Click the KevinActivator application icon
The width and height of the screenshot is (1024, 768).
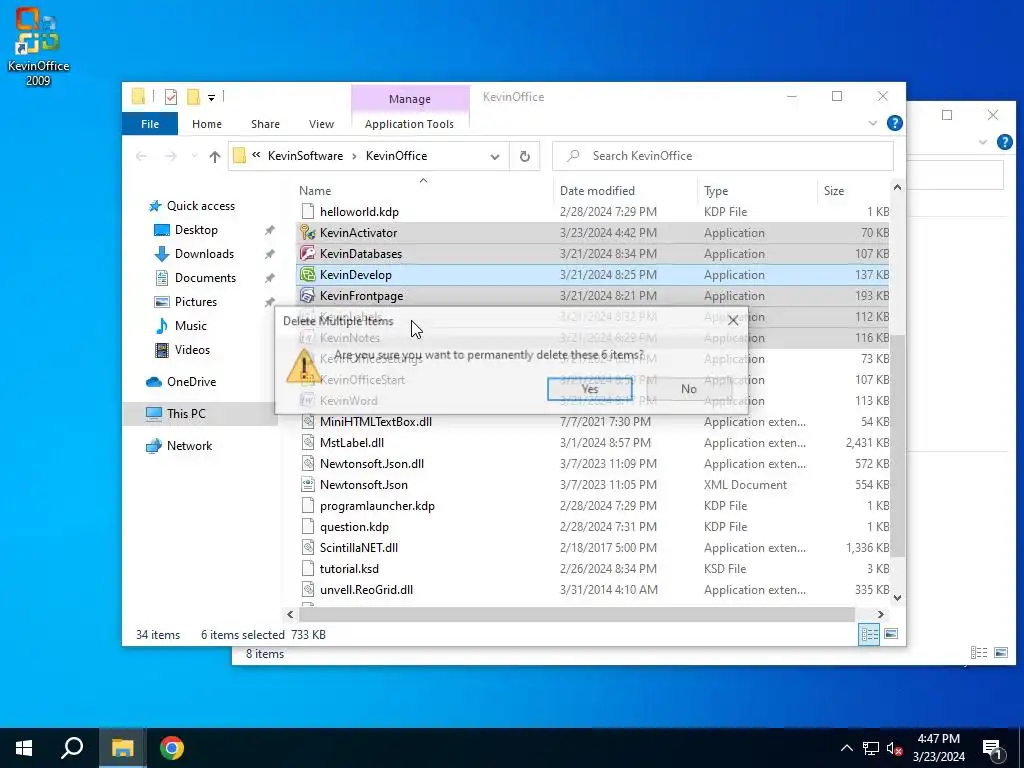[x=308, y=232]
